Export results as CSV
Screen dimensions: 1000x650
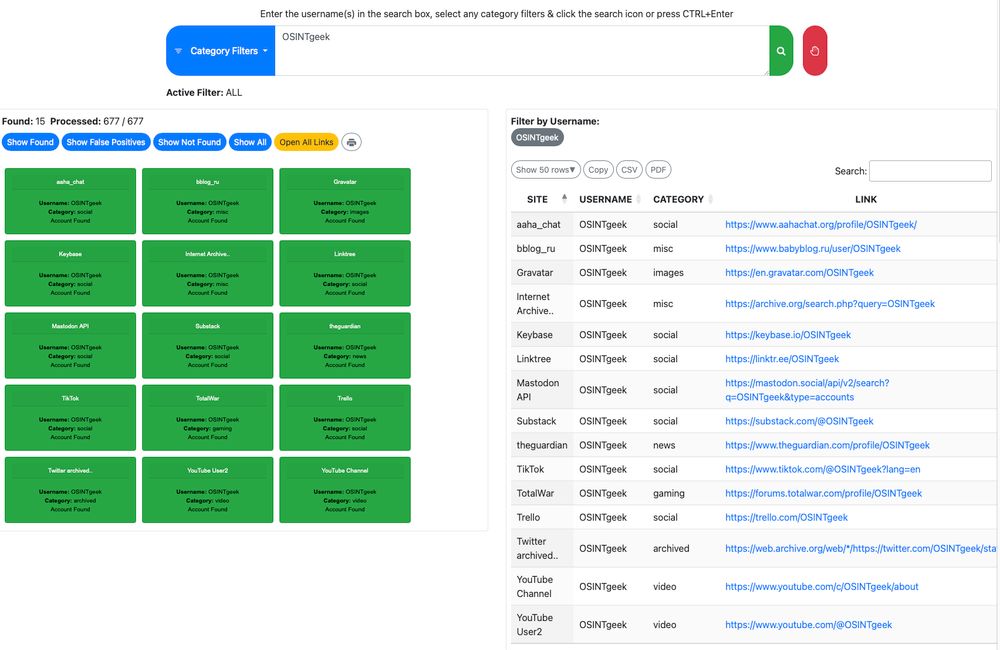629,170
